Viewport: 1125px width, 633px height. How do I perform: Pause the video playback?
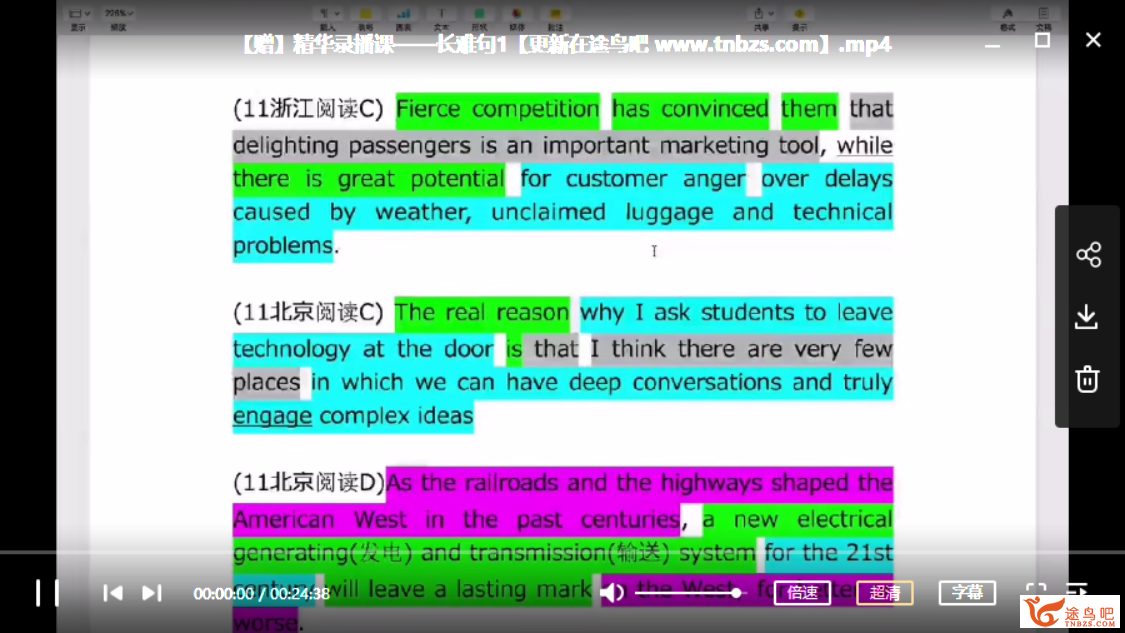[47, 593]
